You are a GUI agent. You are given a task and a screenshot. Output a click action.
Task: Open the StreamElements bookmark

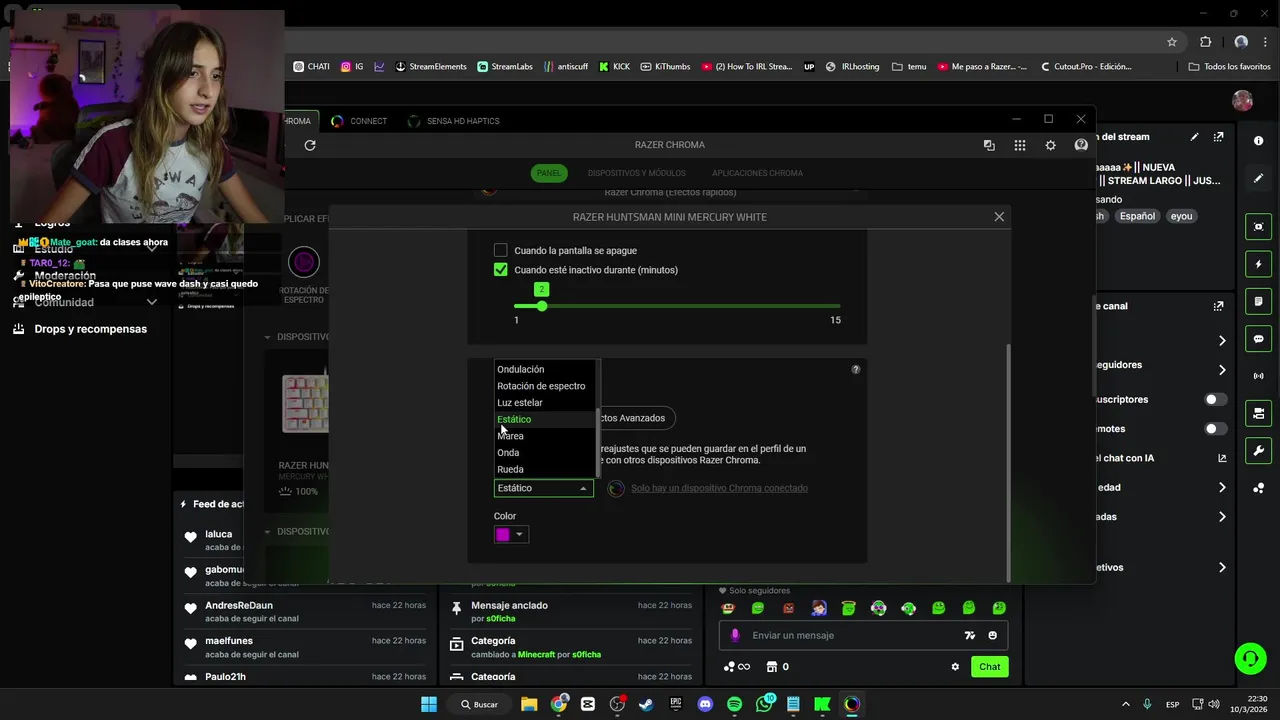[x=431, y=67]
